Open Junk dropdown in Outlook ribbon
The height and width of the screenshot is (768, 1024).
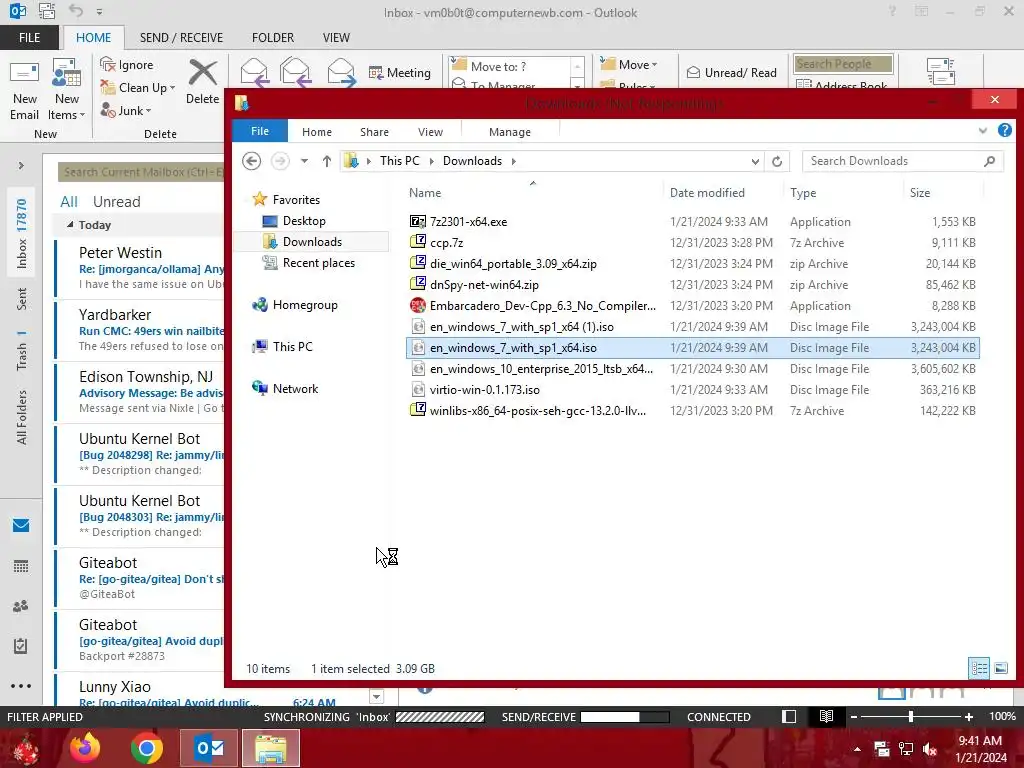(x=126, y=110)
